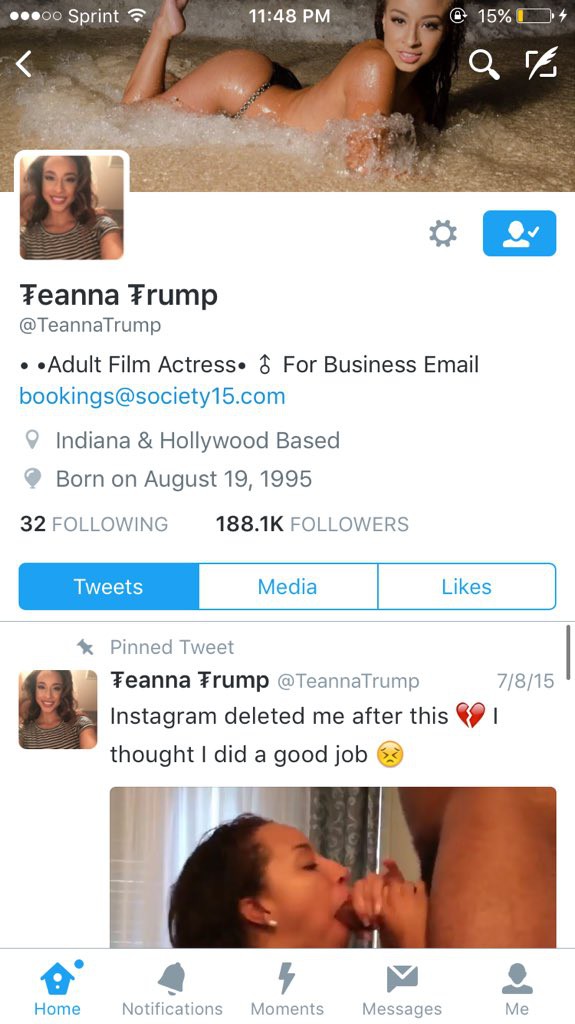Open the bookings@society15.com email link

[x=152, y=396]
